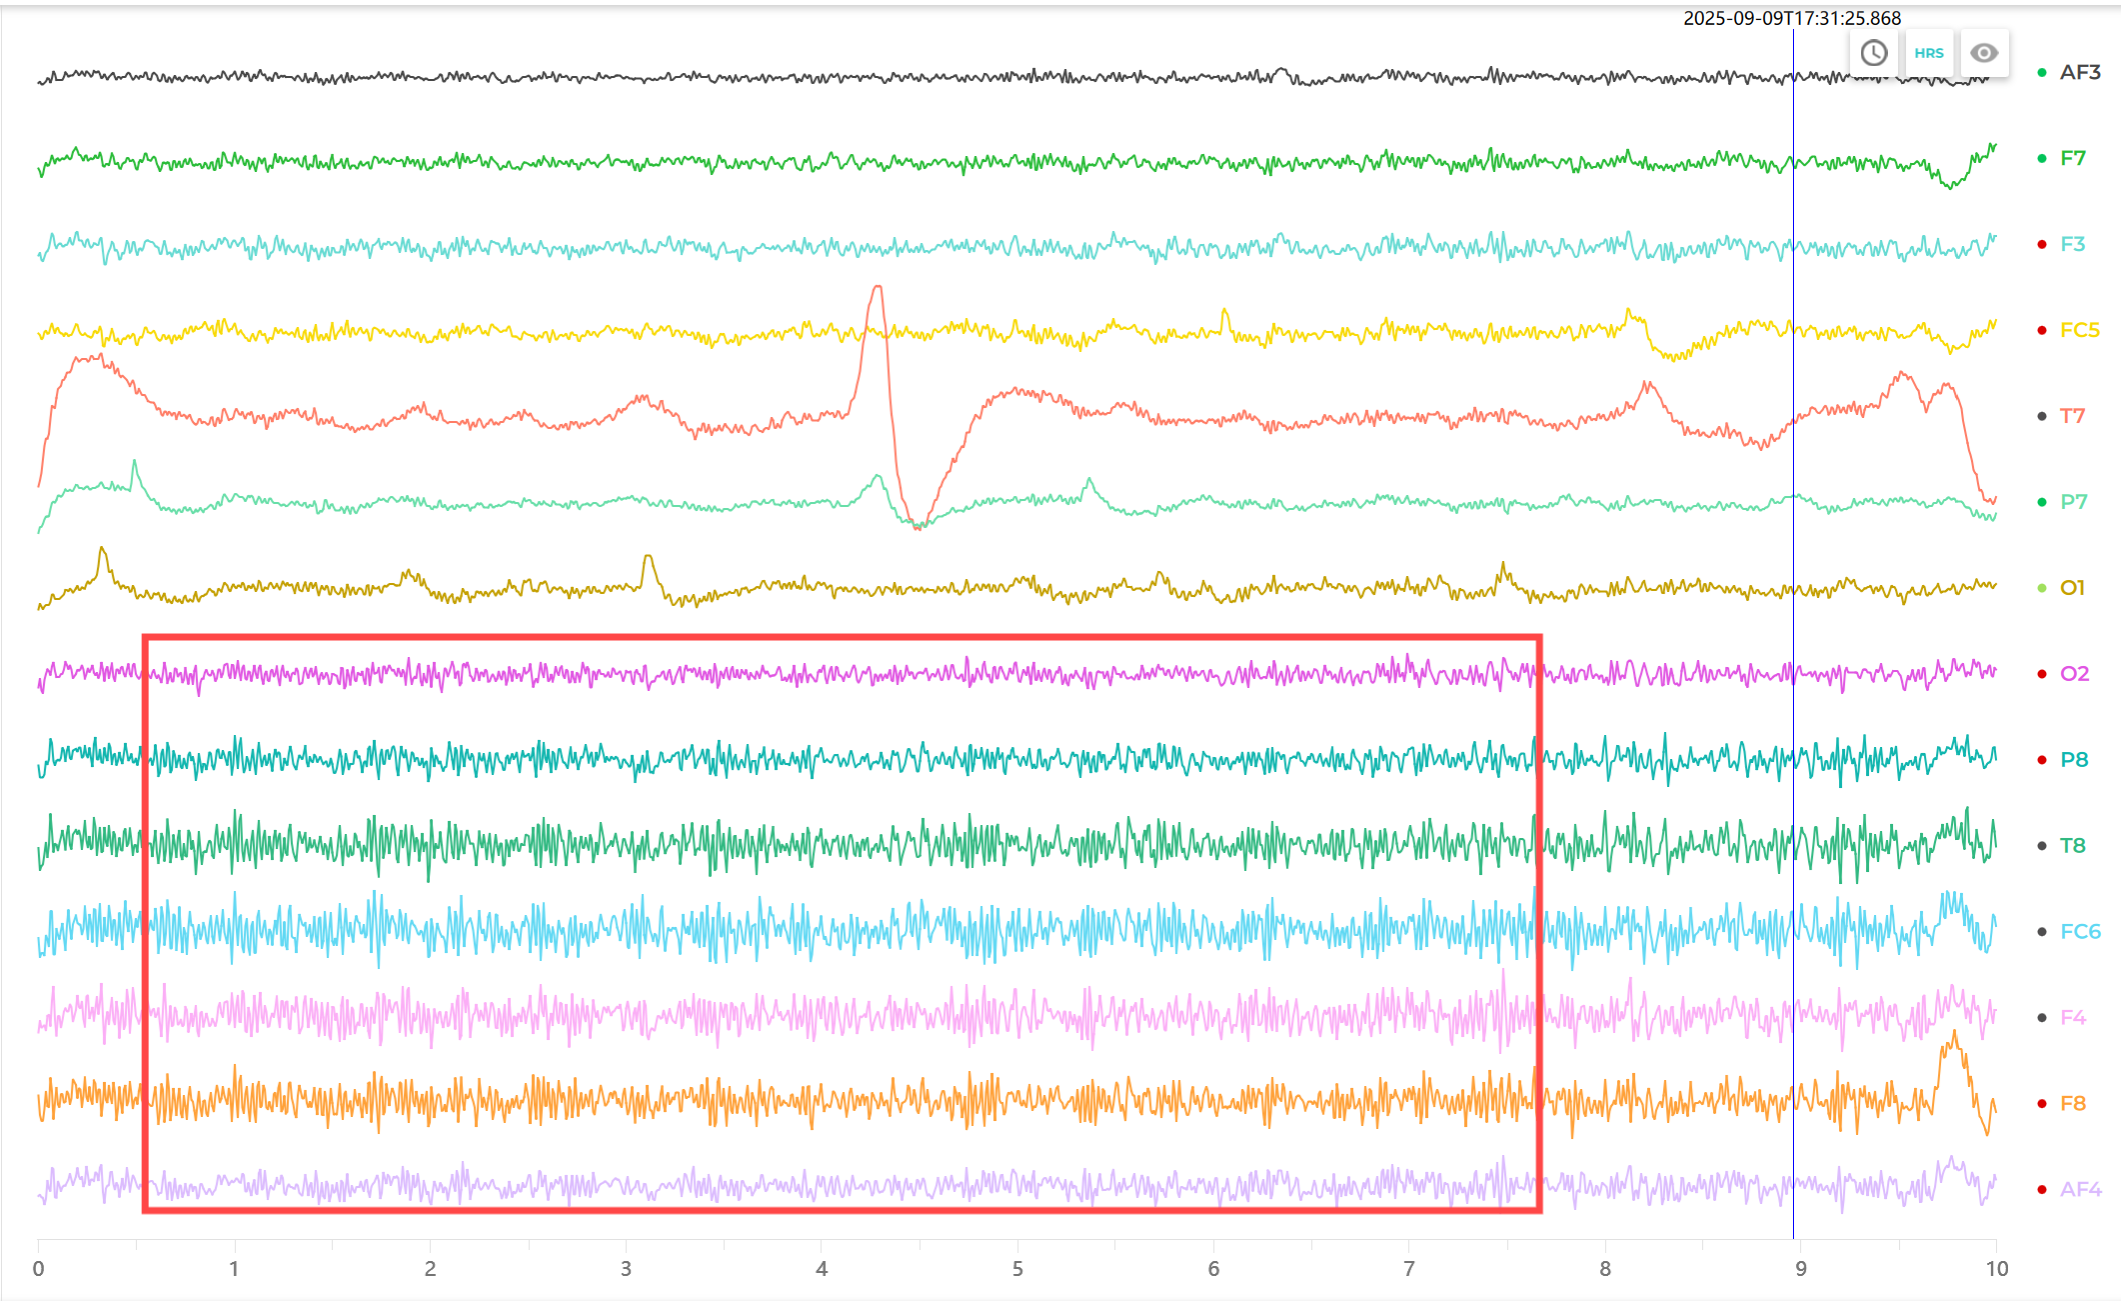Click the F4 channel legend entry
Image resolution: width=2121 pixels, height=1301 pixels.
click(x=2072, y=1018)
